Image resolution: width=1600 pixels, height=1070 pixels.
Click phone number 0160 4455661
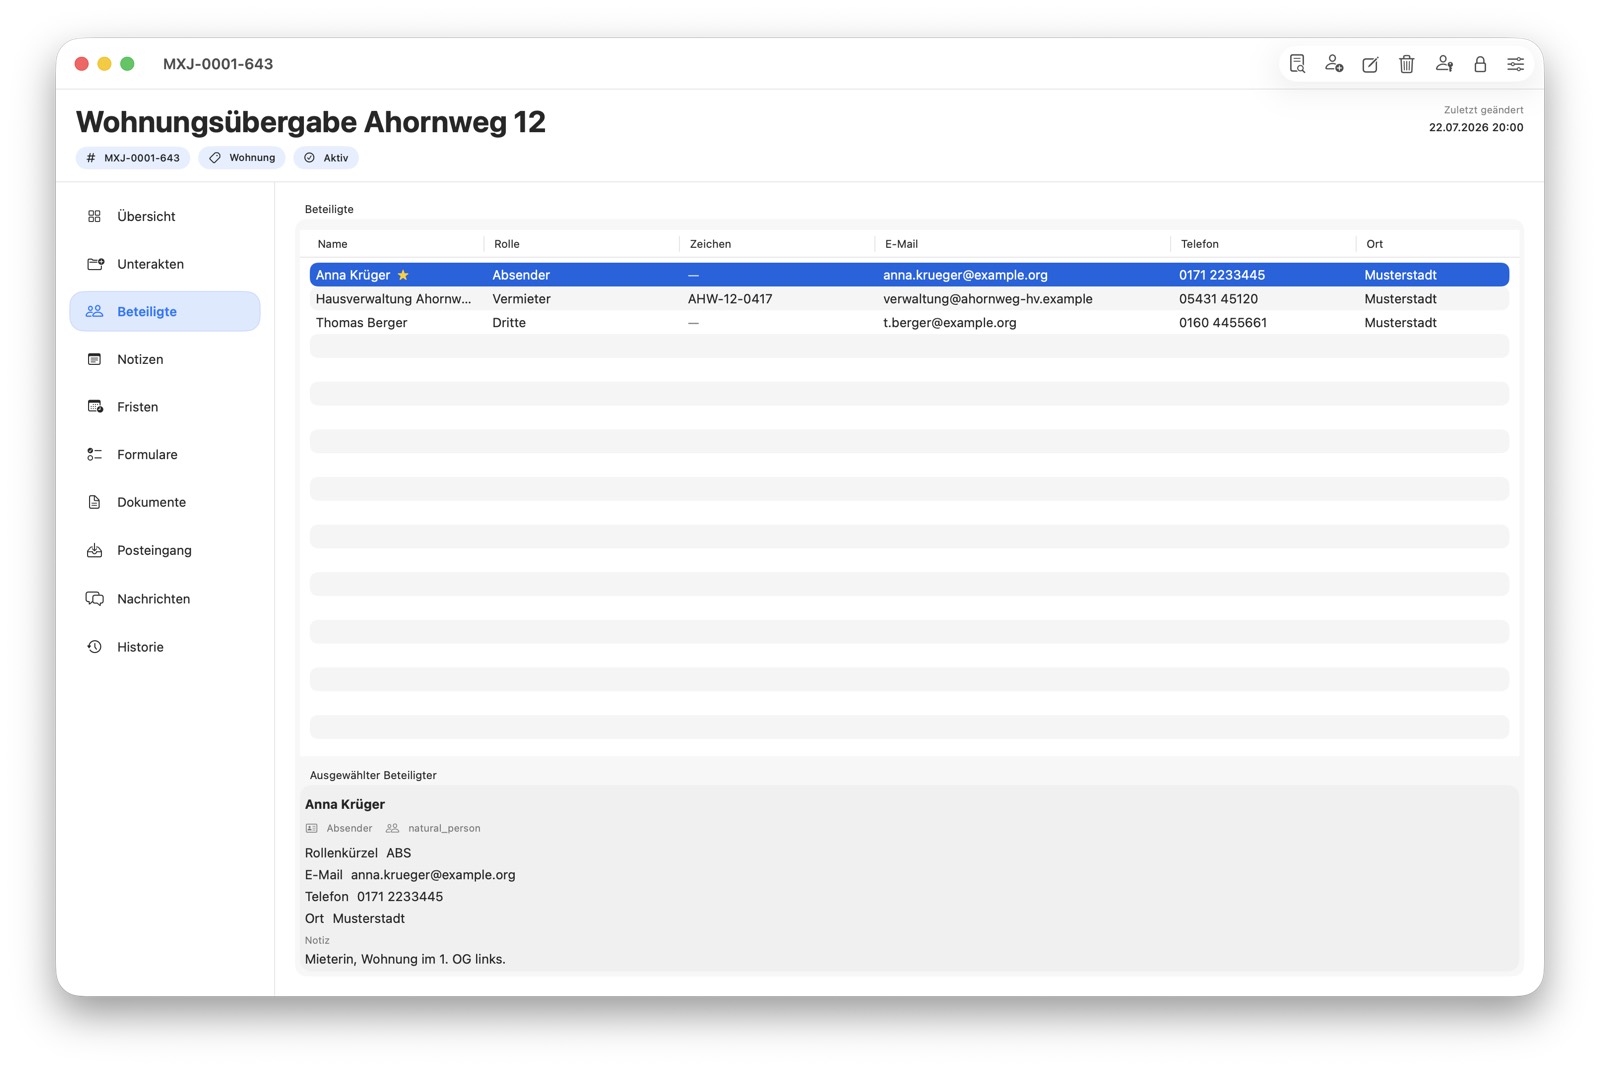click(1223, 323)
